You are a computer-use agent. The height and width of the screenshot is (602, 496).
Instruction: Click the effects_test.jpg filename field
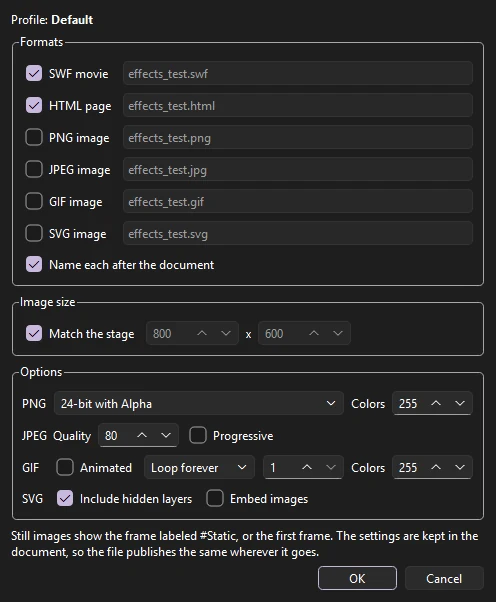click(298, 169)
